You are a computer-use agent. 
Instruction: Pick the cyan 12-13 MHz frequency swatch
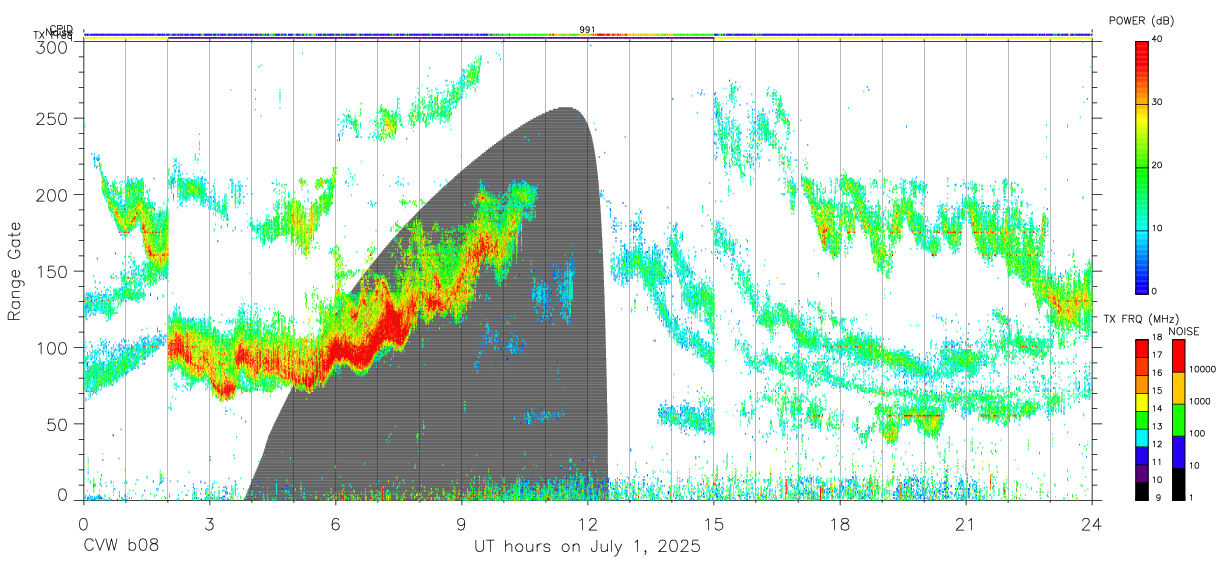1141,438
